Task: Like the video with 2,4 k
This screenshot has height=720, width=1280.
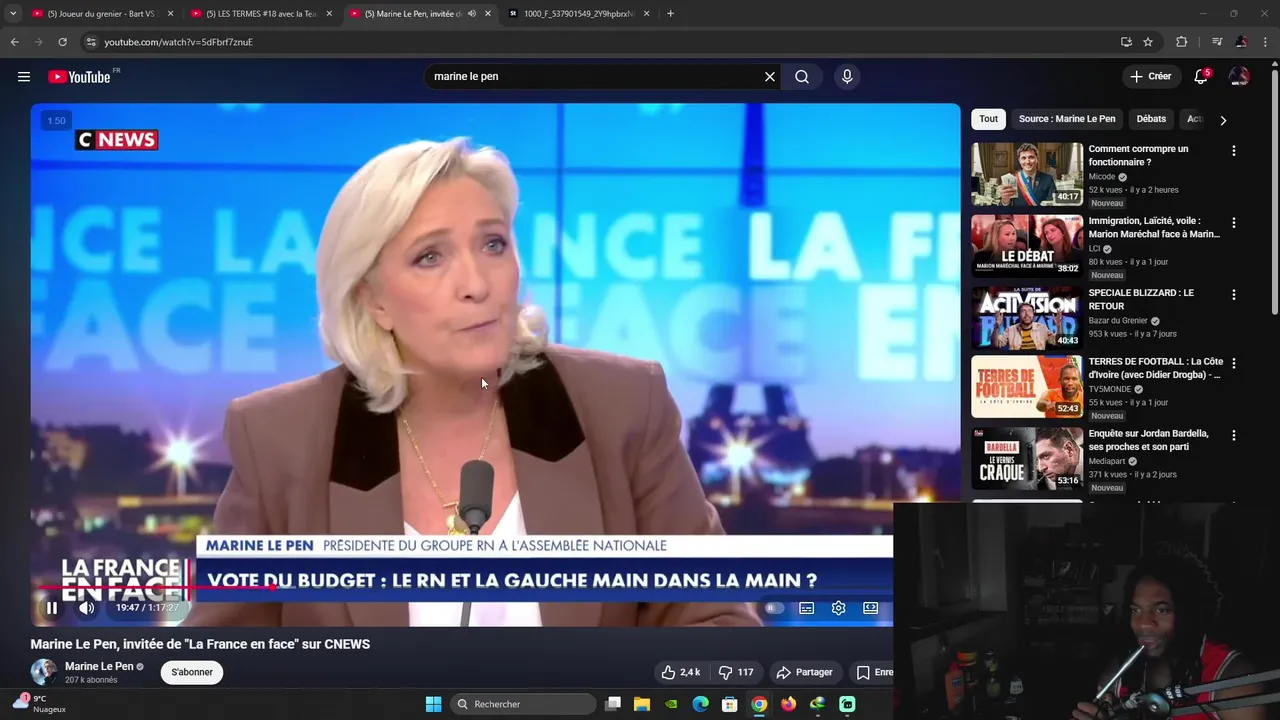Action: pyautogui.click(x=681, y=672)
